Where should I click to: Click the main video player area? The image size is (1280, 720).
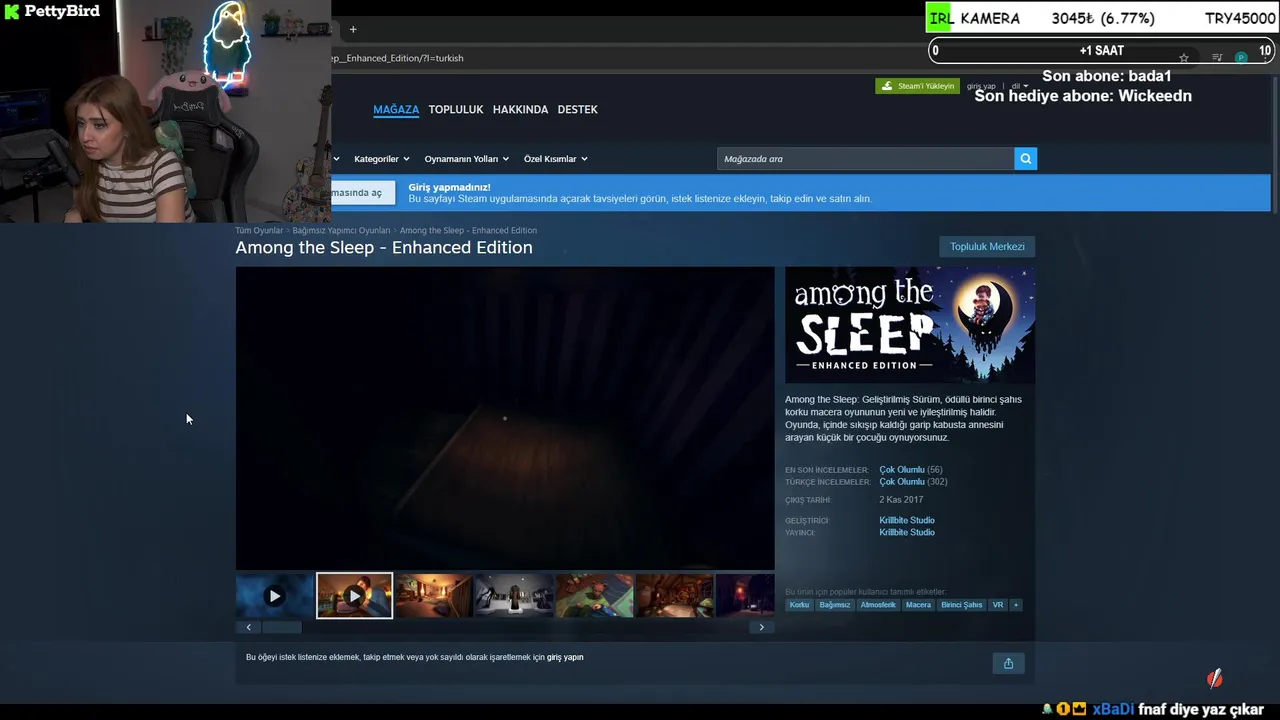[505, 418]
